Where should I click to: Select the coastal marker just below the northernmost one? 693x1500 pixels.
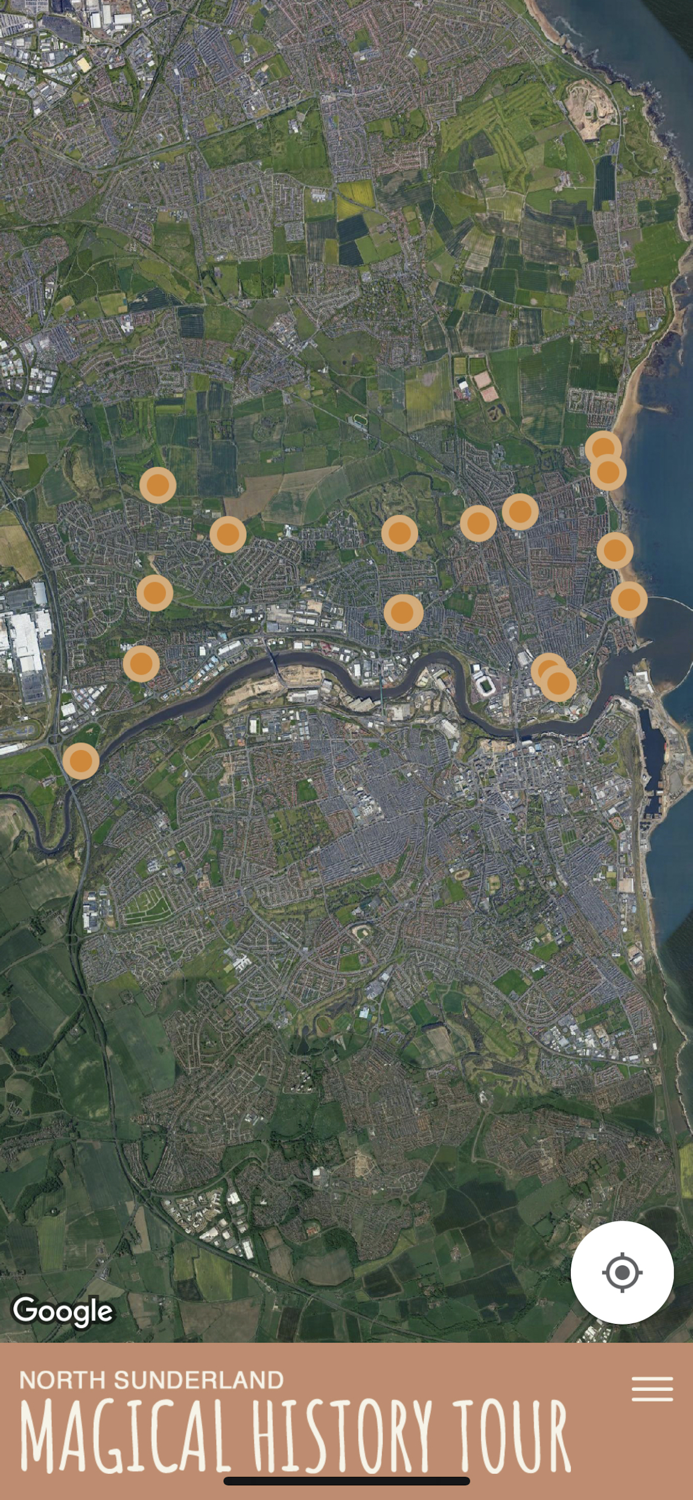[608, 472]
